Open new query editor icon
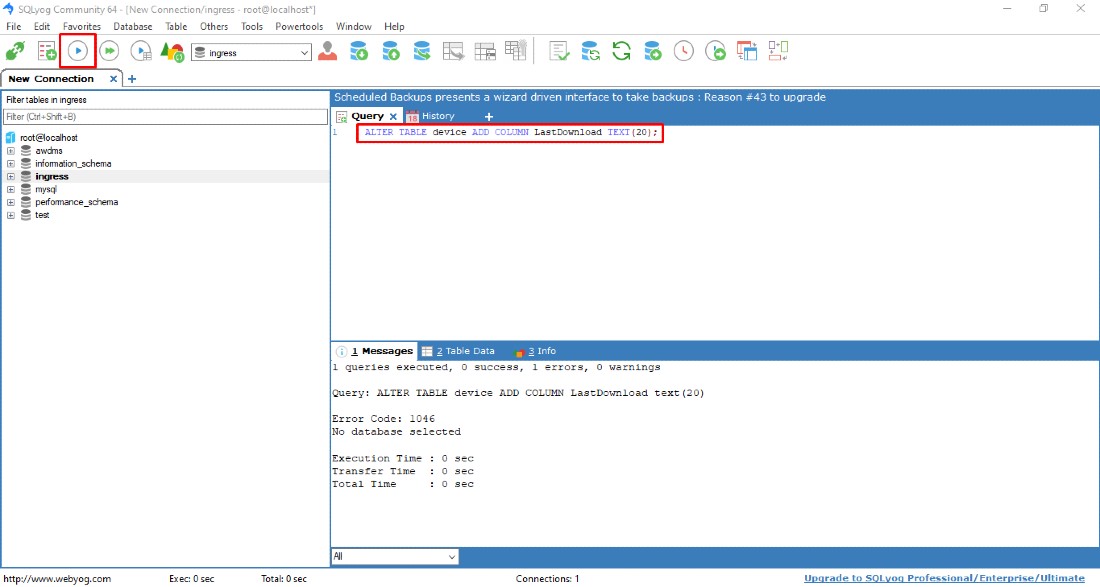1100x587 pixels. click(47, 51)
